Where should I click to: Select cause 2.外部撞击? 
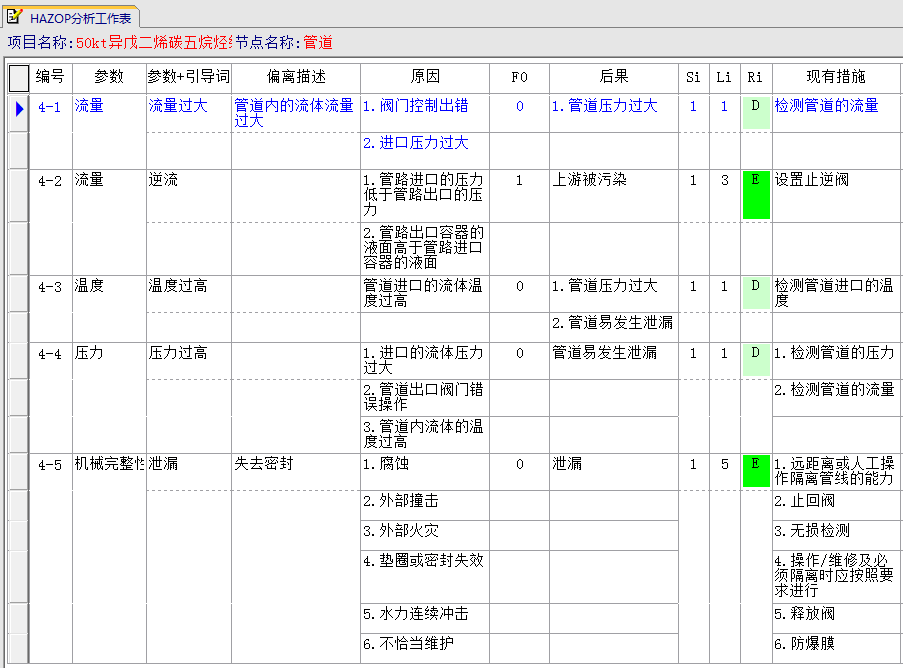click(x=425, y=506)
